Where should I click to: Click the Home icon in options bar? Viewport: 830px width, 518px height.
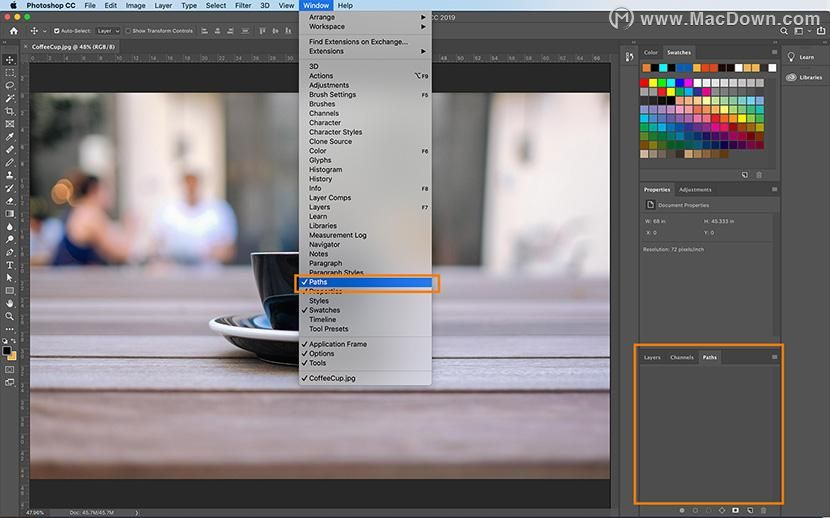pyautogui.click(x=14, y=31)
